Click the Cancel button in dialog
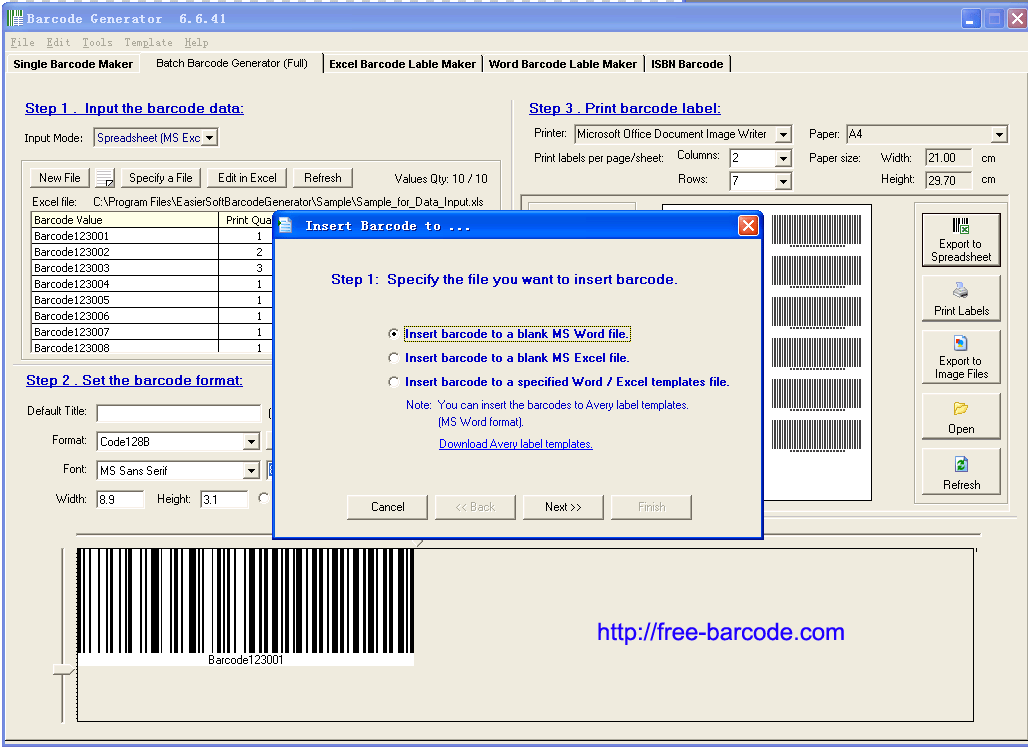1032x747 pixels. point(388,507)
